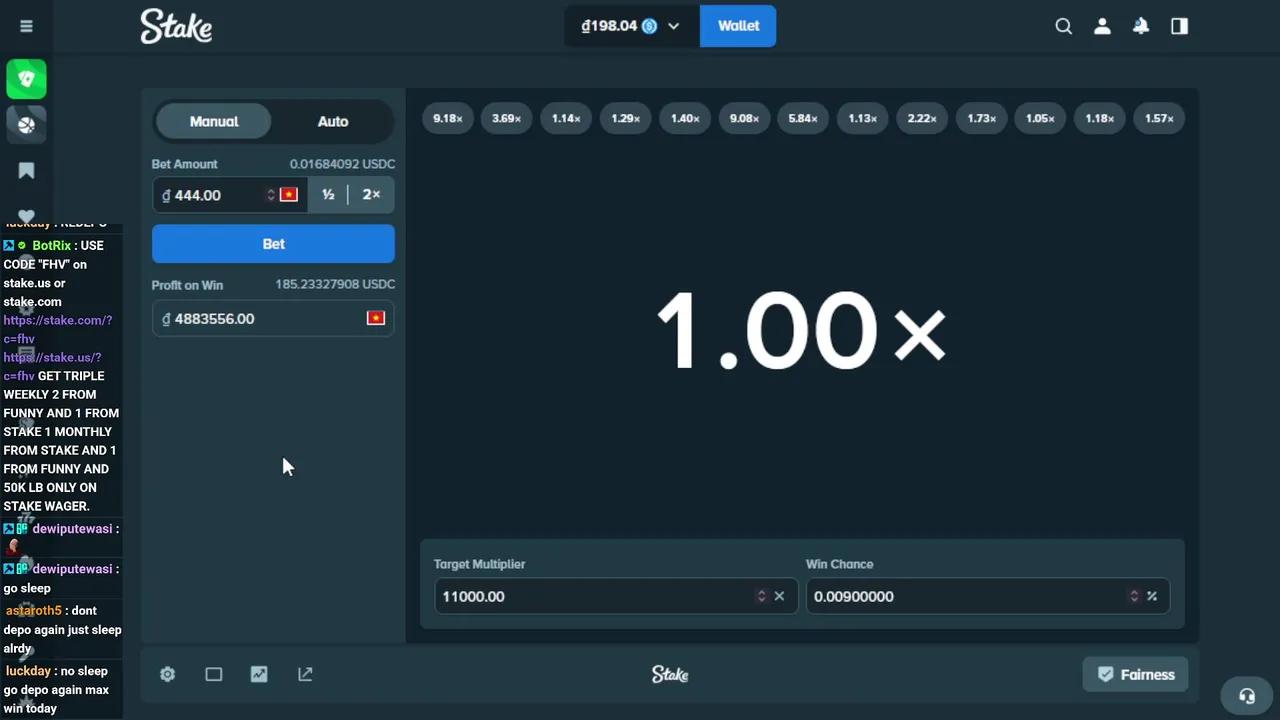Open the Fairness dialog

(x=1135, y=675)
